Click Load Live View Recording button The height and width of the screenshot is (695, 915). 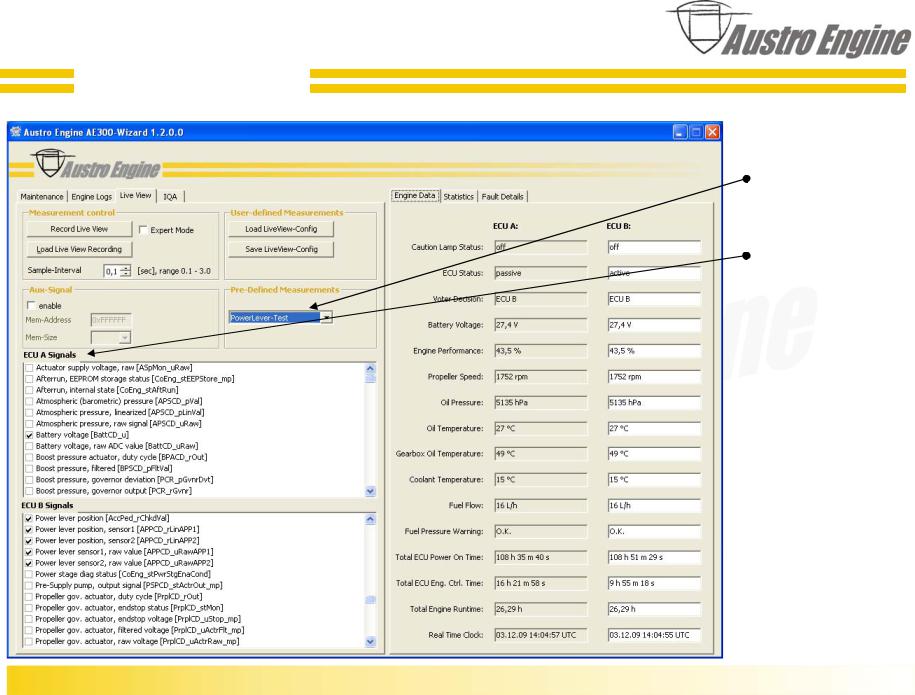(79, 249)
